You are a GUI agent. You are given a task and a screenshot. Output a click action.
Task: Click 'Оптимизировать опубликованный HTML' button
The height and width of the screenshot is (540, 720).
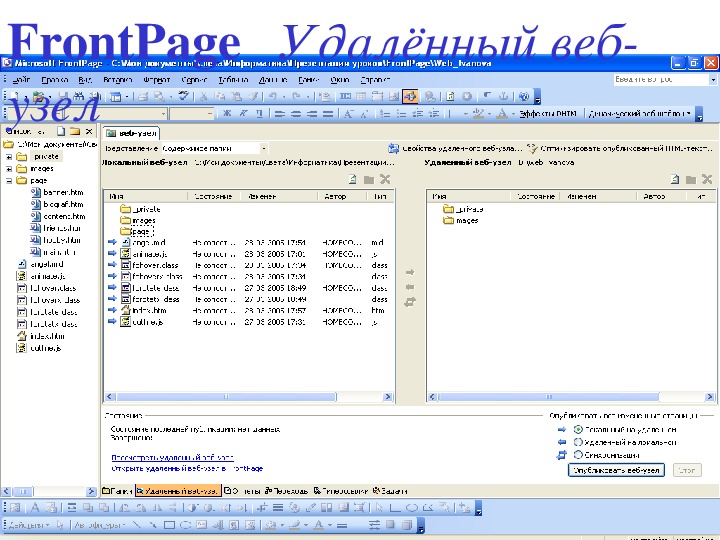click(620, 148)
